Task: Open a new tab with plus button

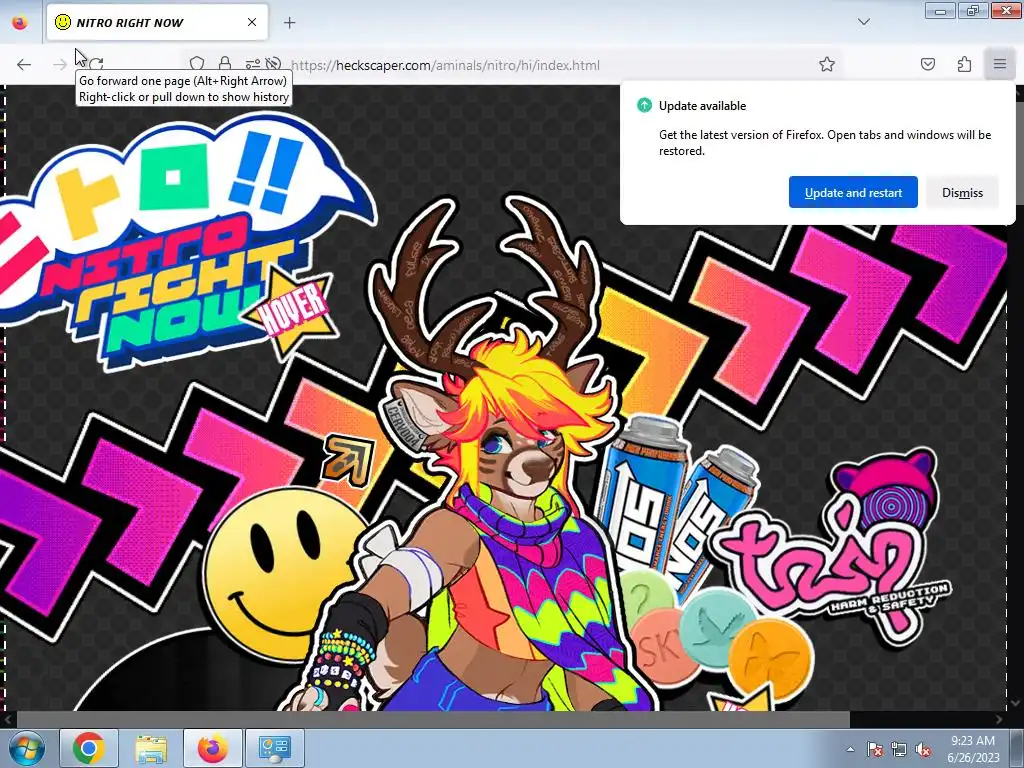Action: pyautogui.click(x=289, y=23)
